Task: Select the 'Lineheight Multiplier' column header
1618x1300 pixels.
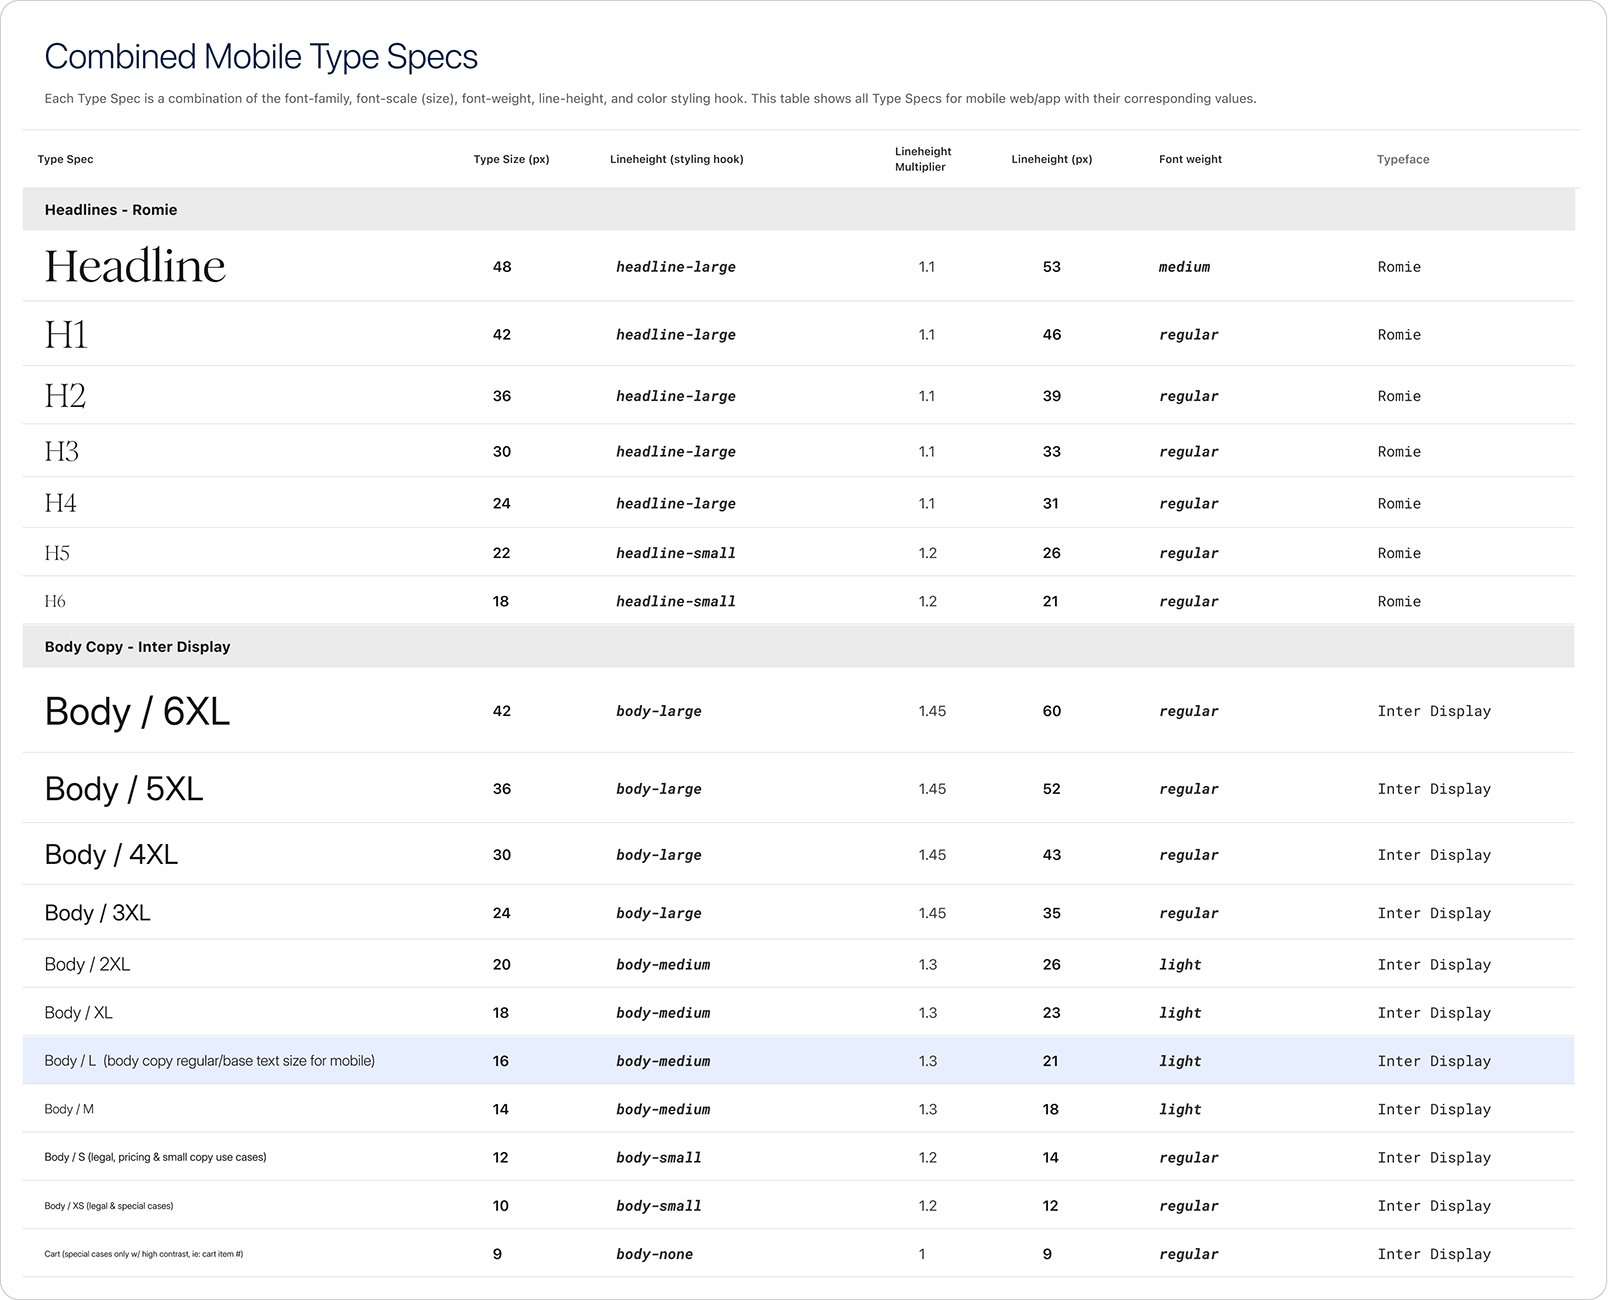Action: click(922, 159)
